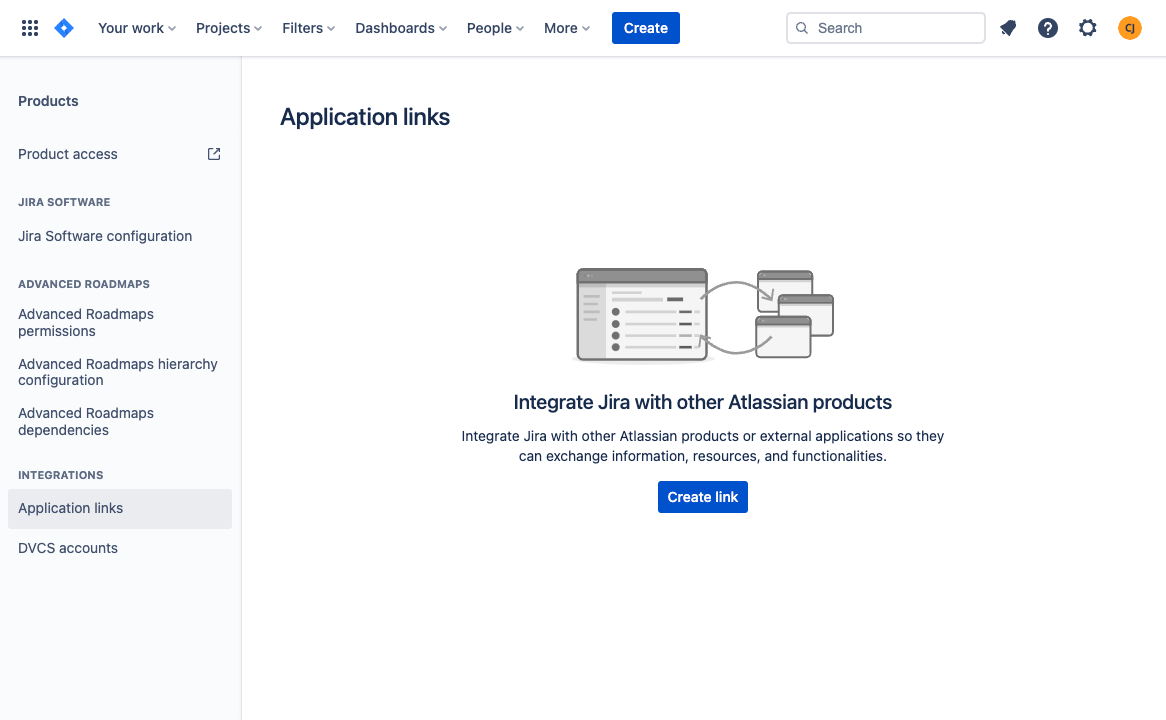Click the Integrate Jira with other Atlassian products heading

[703, 402]
